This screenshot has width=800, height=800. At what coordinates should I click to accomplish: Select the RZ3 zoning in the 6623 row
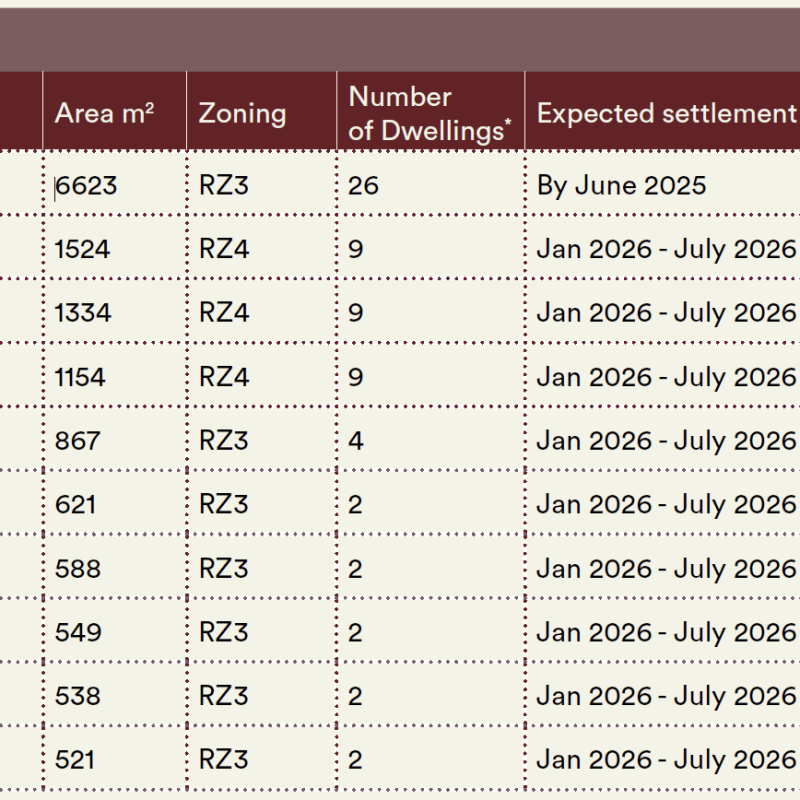[x=223, y=185]
